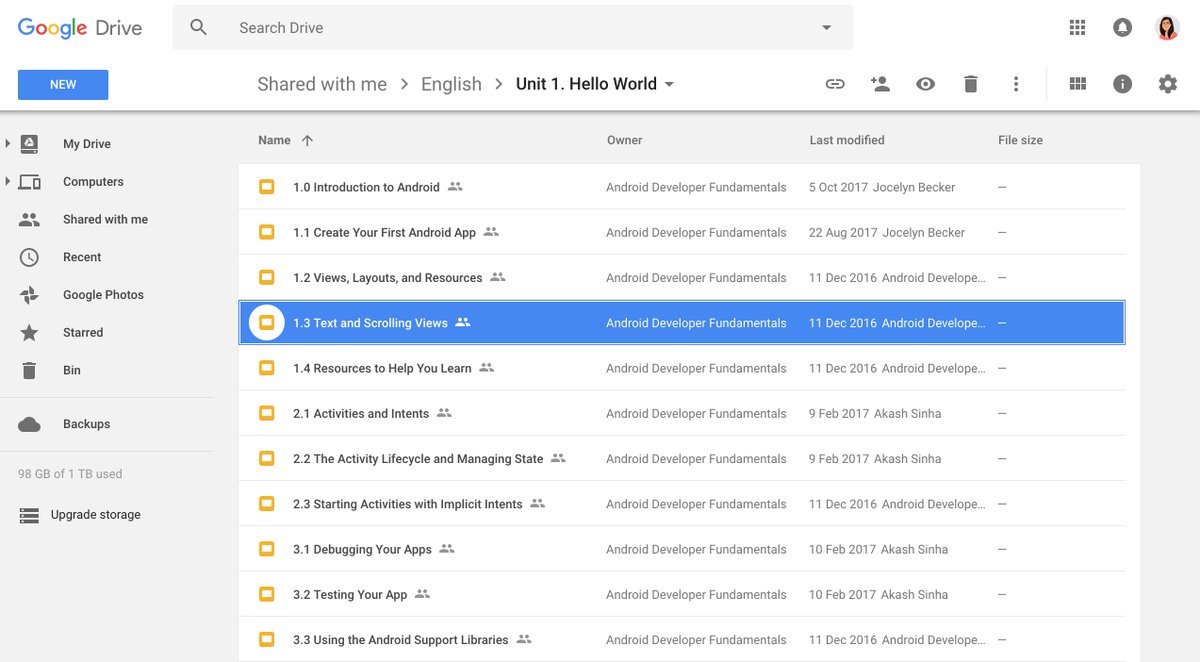Open the Google apps grid launcher
This screenshot has width=1200, height=662.
click(x=1077, y=28)
